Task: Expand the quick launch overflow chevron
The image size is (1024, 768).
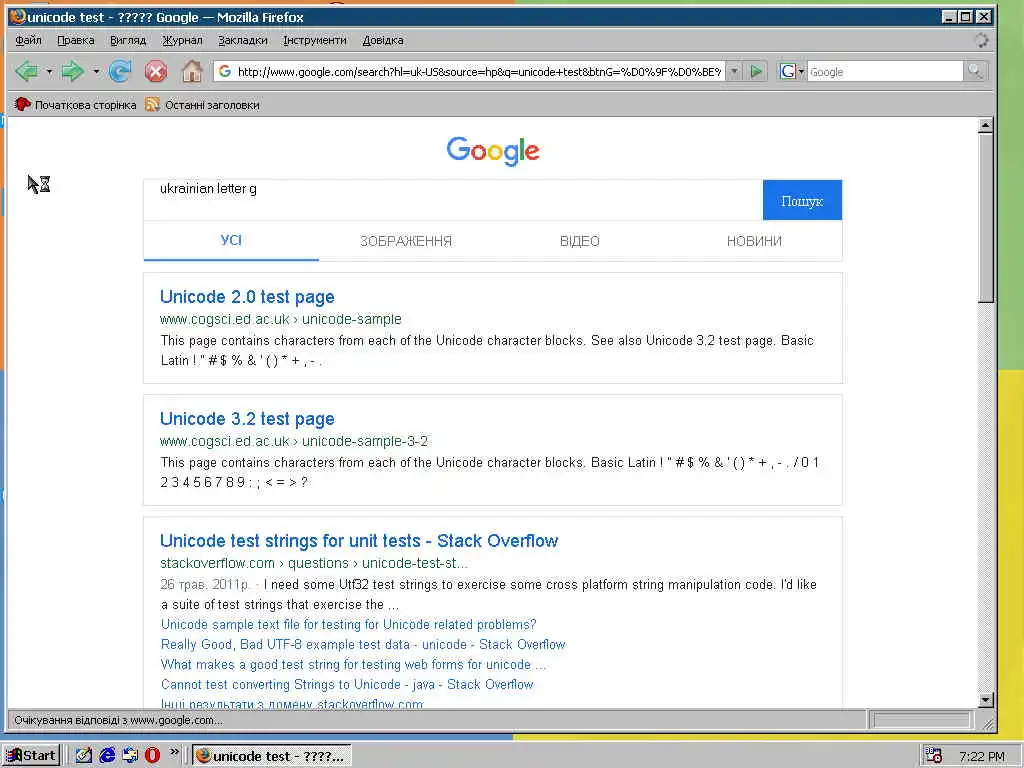Action: (x=174, y=752)
